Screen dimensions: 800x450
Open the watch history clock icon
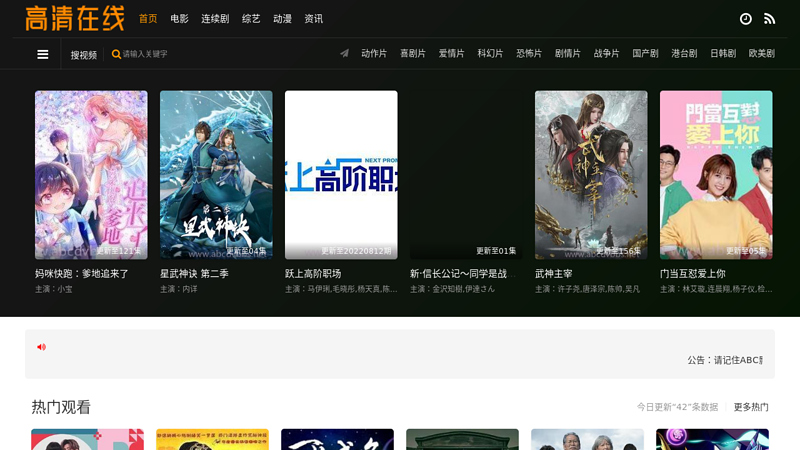pos(745,19)
